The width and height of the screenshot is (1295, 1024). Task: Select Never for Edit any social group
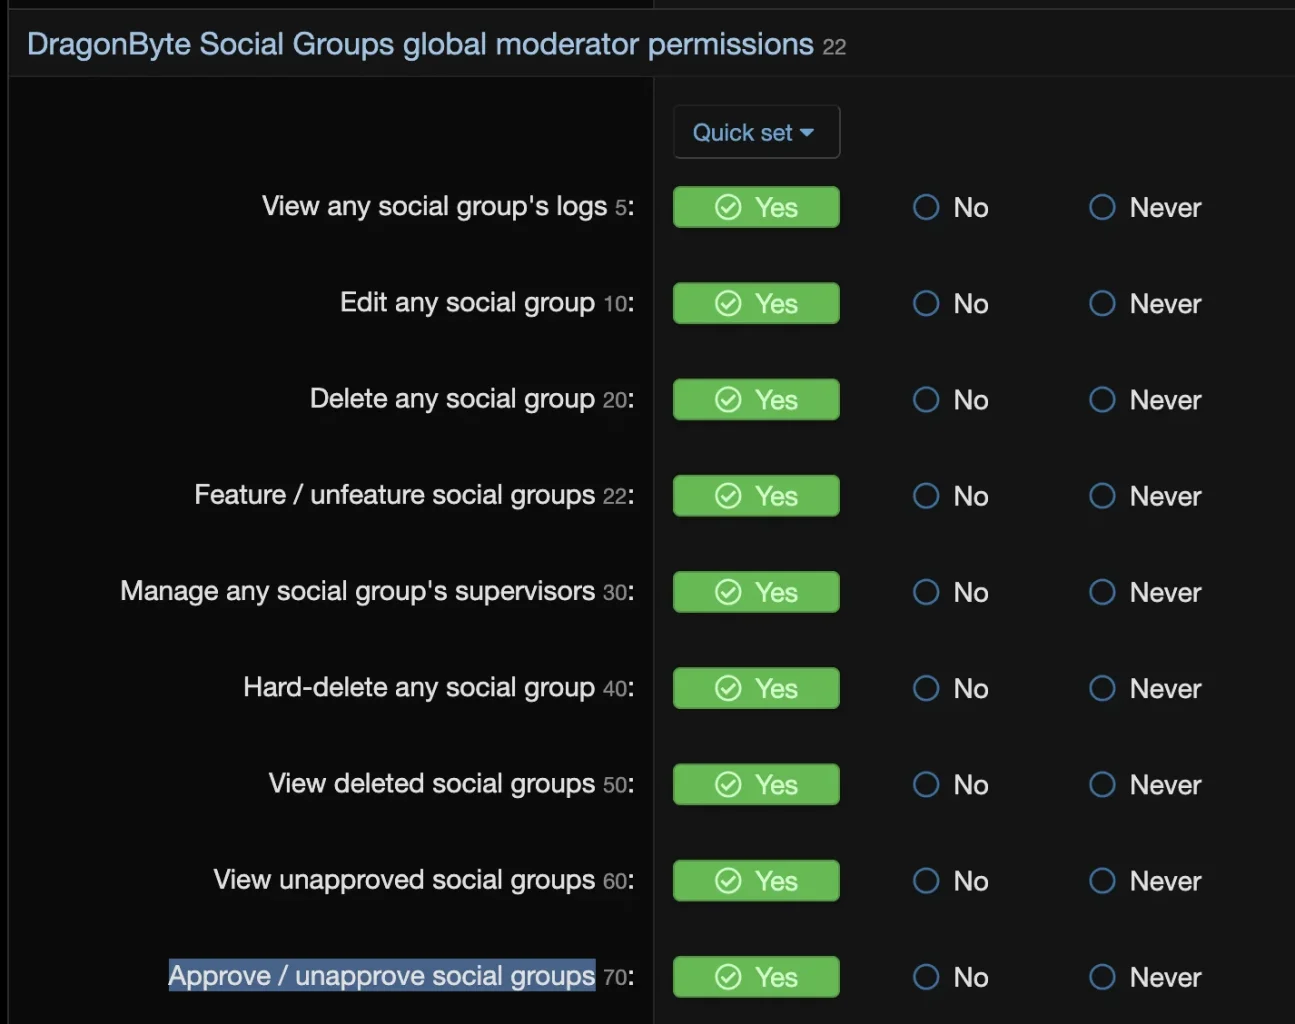click(x=1145, y=303)
